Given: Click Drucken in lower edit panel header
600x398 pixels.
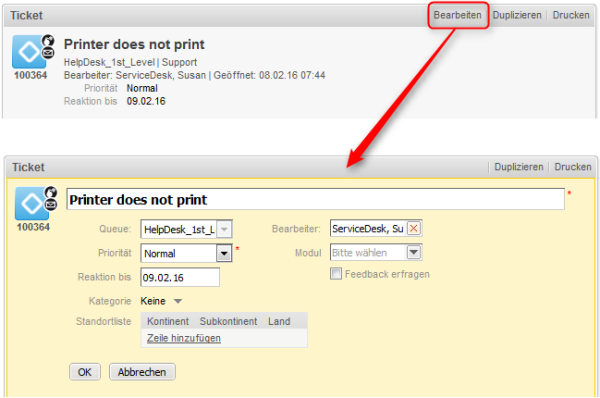Looking at the screenshot, I should tap(573, 167).
